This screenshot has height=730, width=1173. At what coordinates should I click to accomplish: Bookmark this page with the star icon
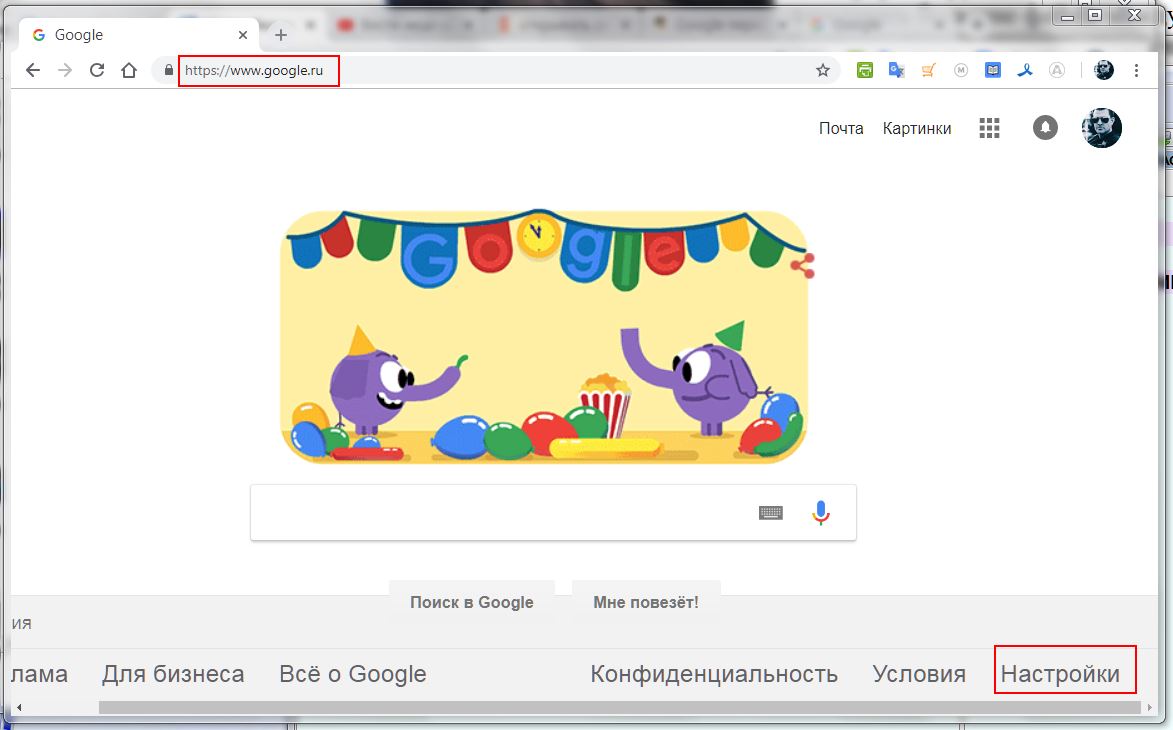click(x=823, y=70)
